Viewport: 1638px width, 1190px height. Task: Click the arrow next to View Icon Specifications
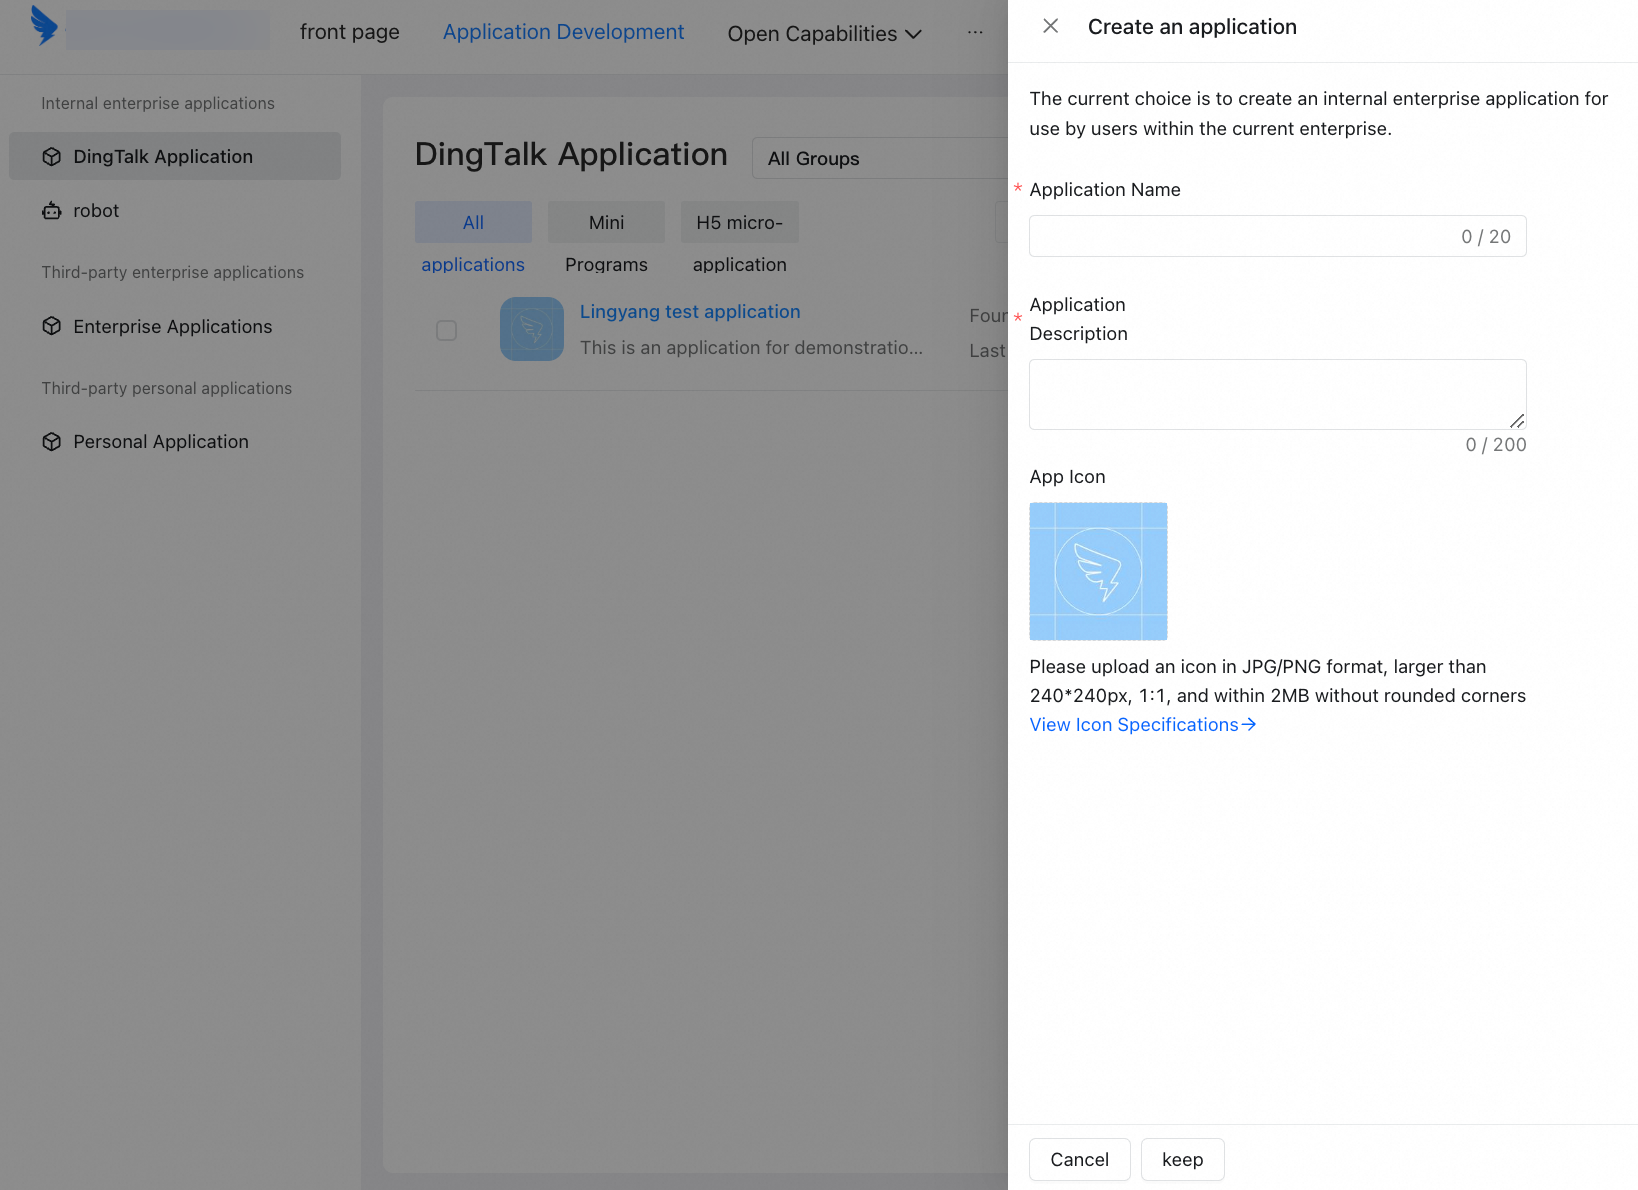1249,725
